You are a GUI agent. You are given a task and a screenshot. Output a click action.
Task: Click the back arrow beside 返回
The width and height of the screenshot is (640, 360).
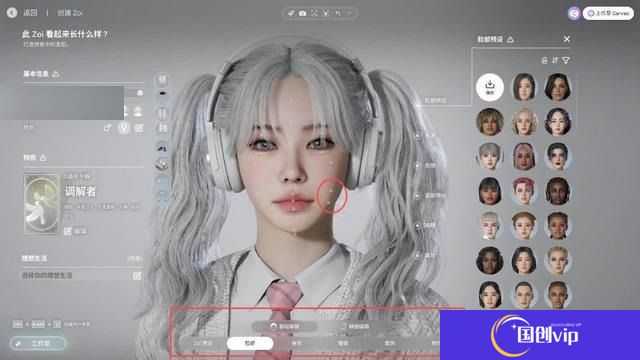coord(12,13)
